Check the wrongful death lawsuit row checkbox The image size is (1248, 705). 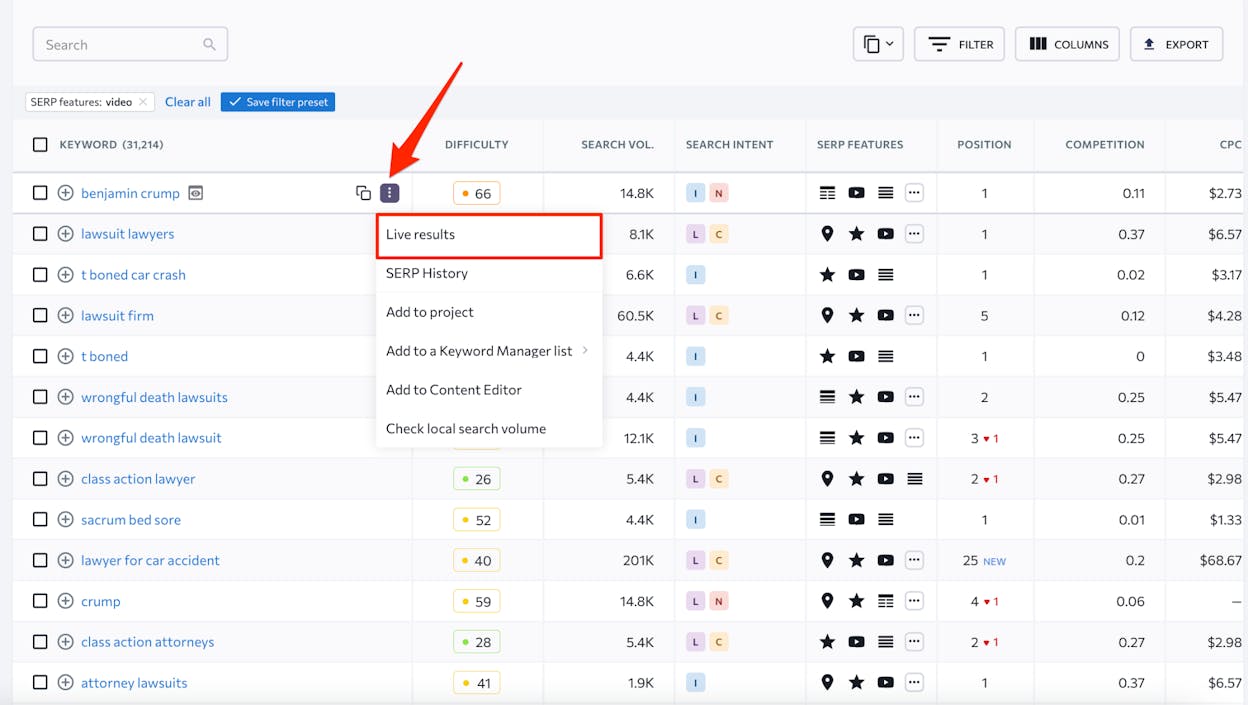pyautogui.click(x=40, y=438)
